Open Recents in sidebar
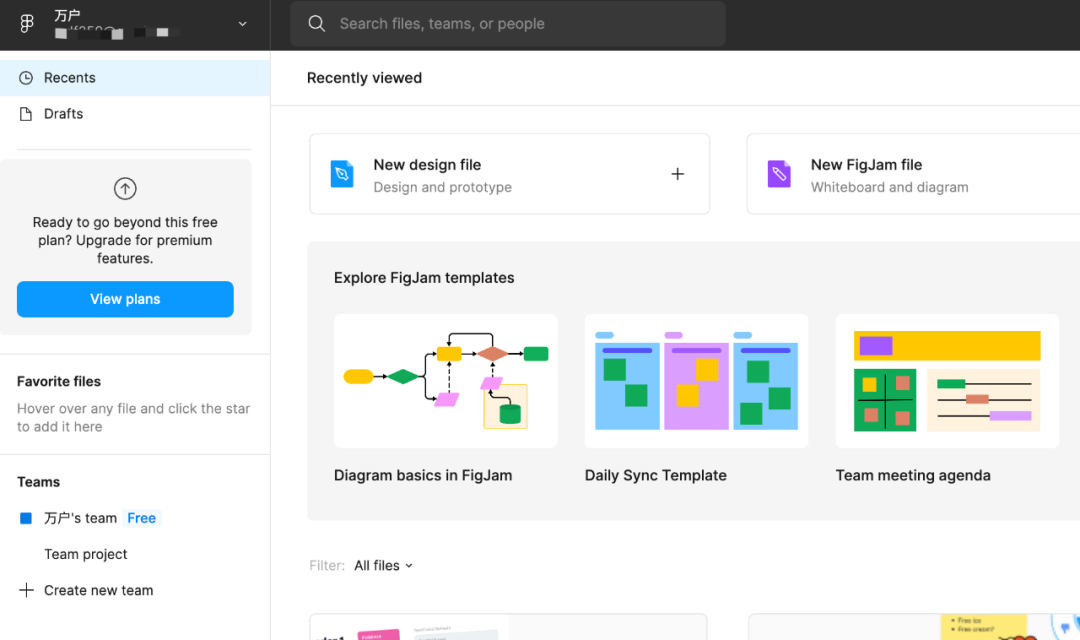Screen dimensions: 1080x640 point(135,78)
